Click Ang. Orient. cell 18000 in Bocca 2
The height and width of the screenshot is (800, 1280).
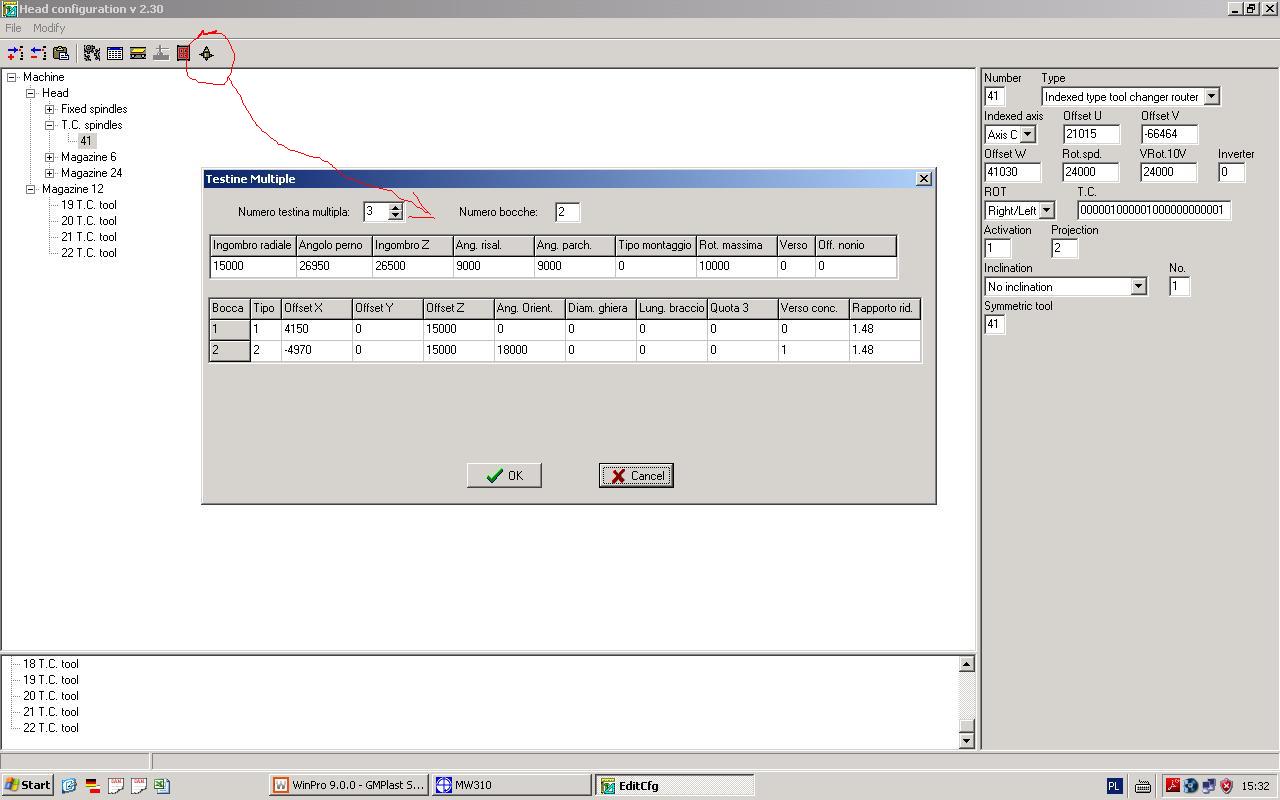click(x=529, y=350)
